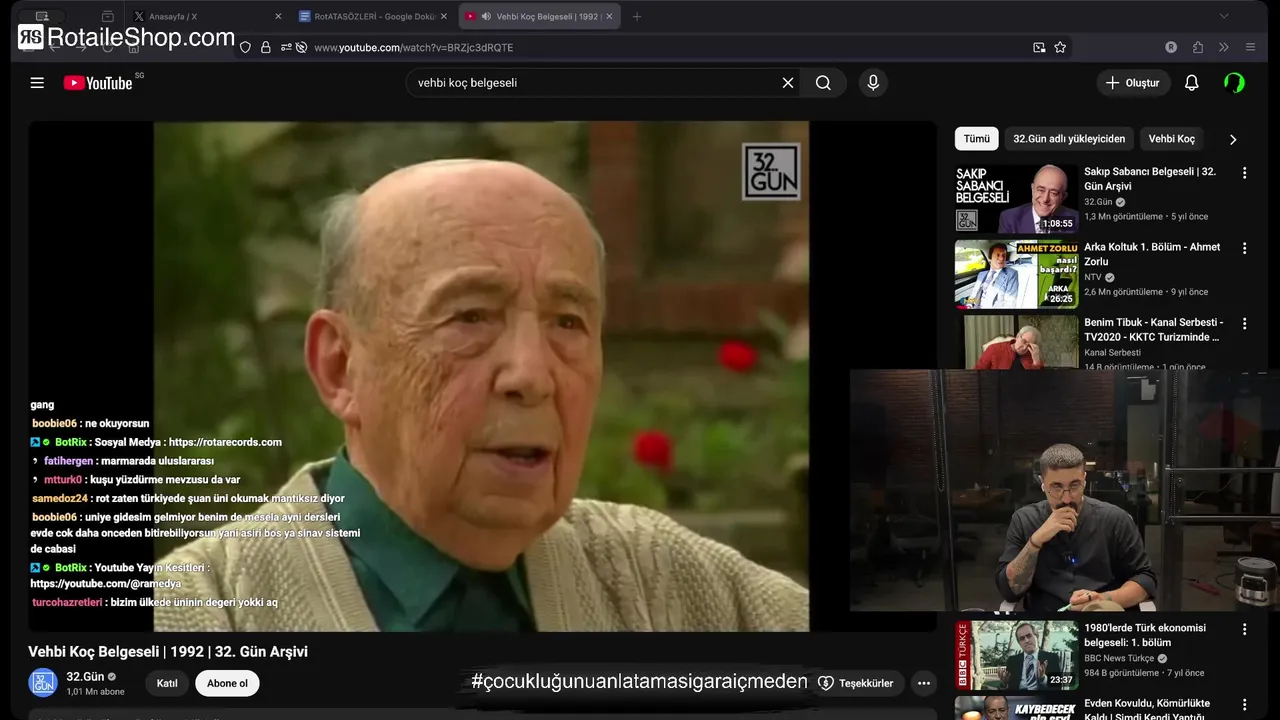1280x720 pixels.
Task: Open the youtube.com/@ramedya chat link
Action: pos(105,584)
